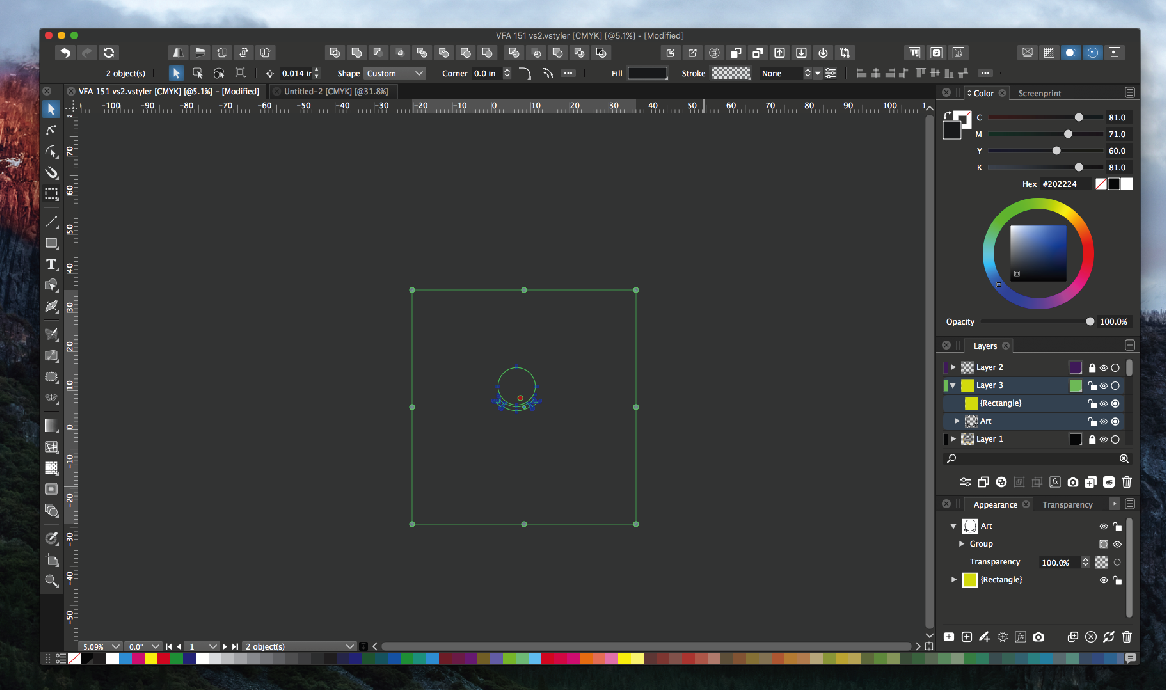Open the Screenprint panel tab

coord(1039,93)
